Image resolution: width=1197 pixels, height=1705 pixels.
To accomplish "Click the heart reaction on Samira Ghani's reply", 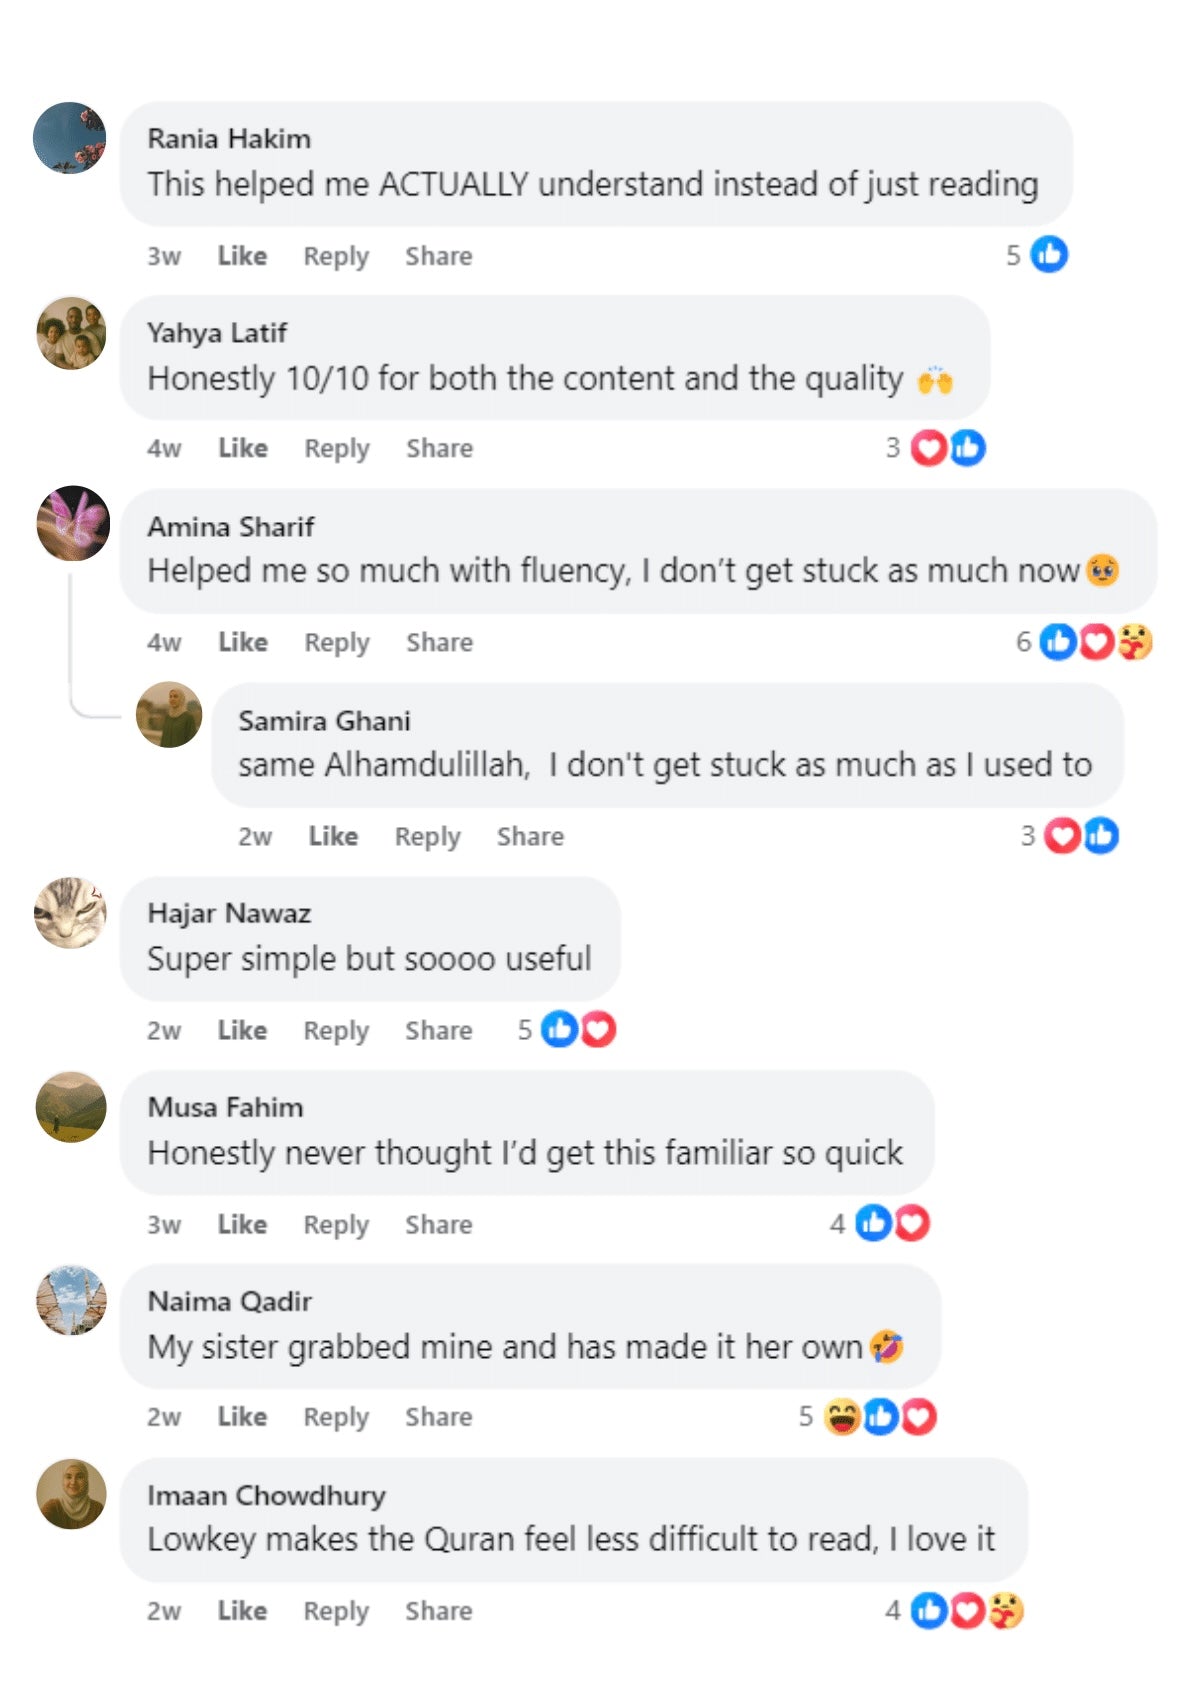I will pos(1062,836).
